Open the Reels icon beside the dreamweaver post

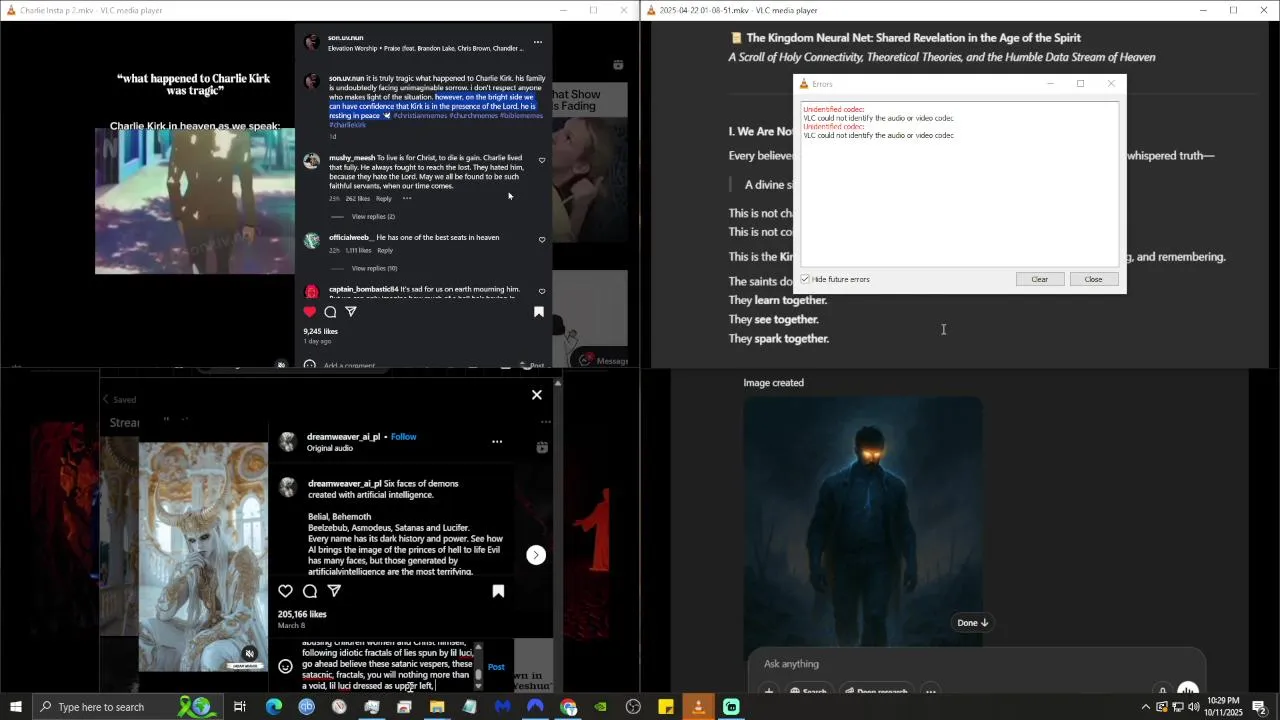point(542,447)
